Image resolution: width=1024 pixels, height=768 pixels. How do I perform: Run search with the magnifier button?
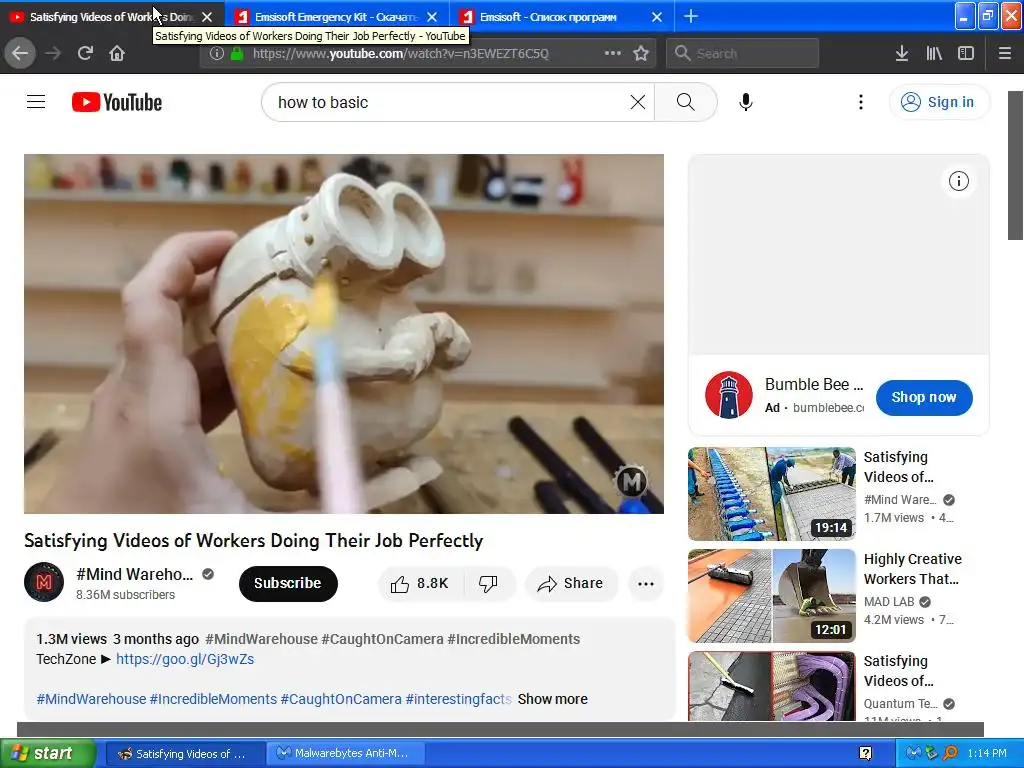pyautogui.click(x=686, y=102)
